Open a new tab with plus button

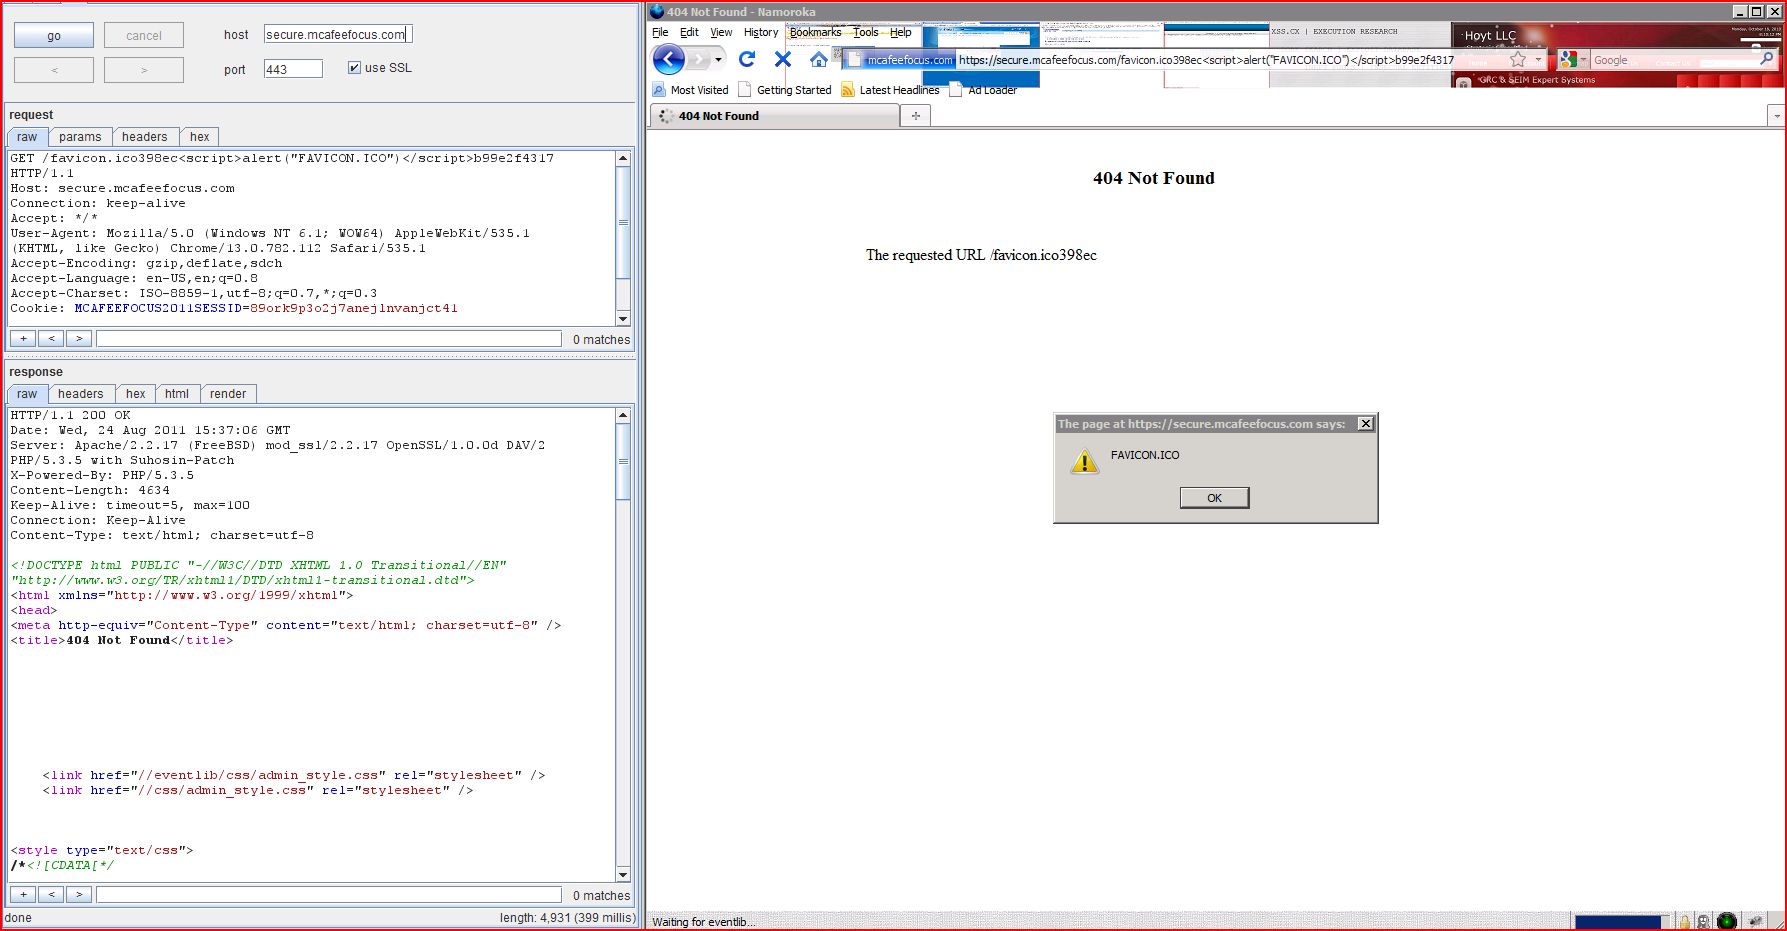916,116
